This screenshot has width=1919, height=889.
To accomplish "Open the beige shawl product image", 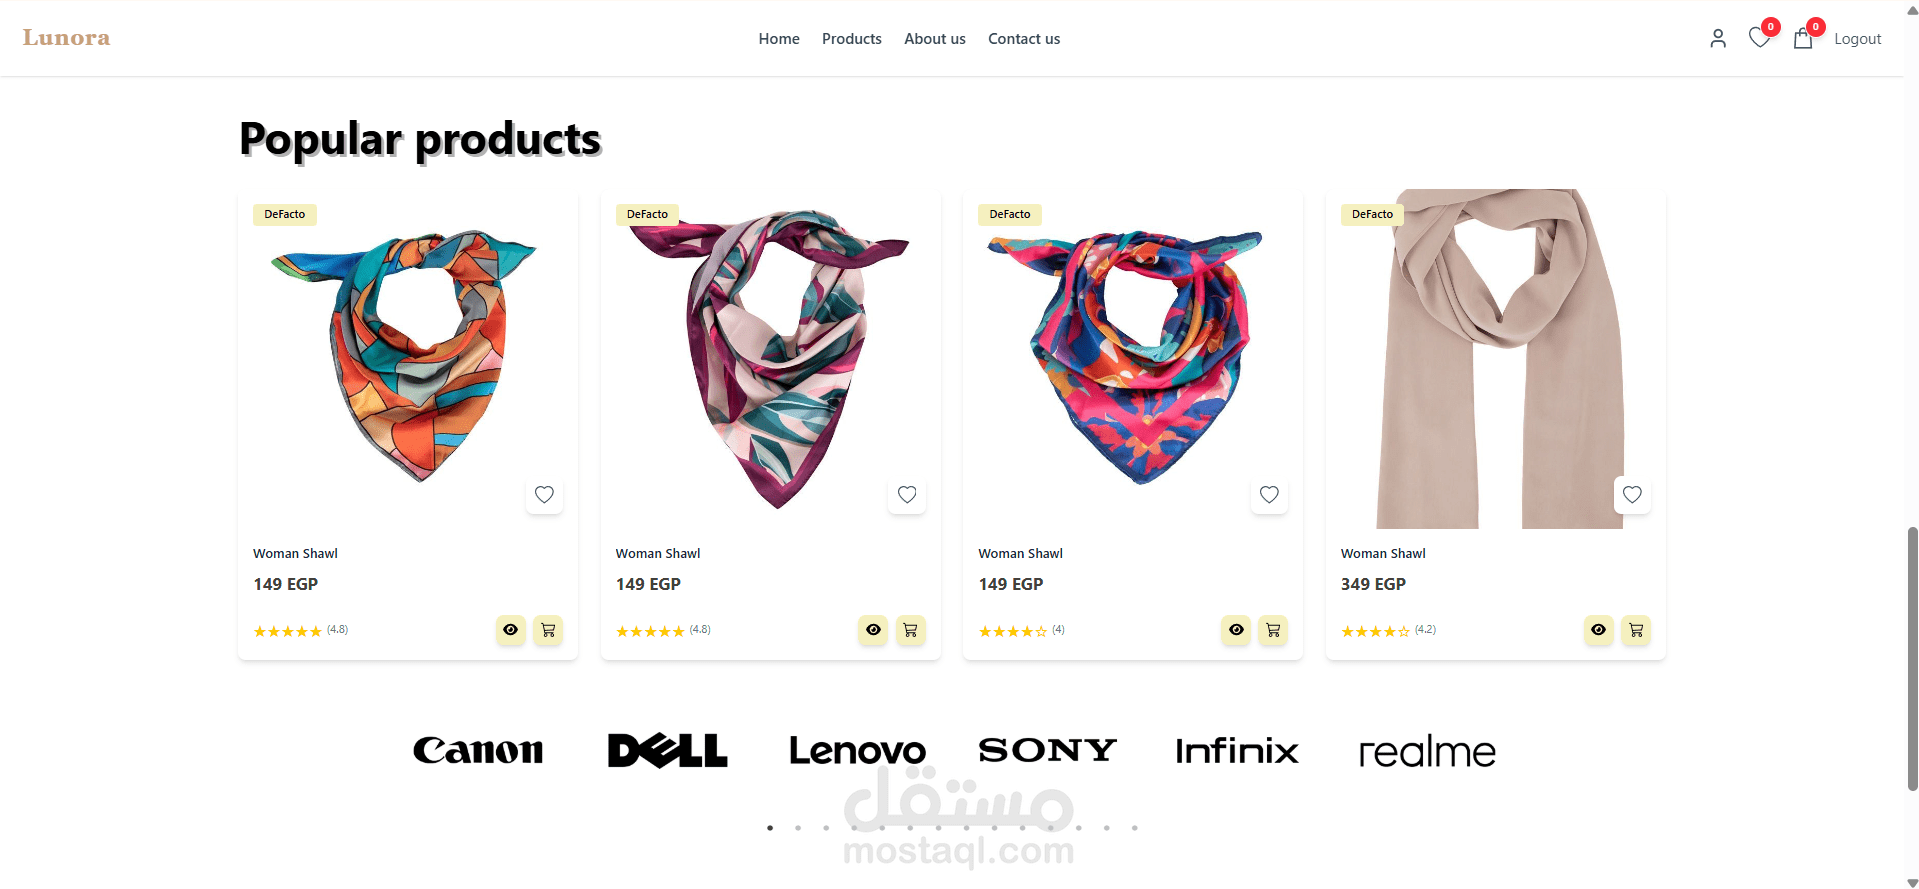I will click(x=1496, y=359).
